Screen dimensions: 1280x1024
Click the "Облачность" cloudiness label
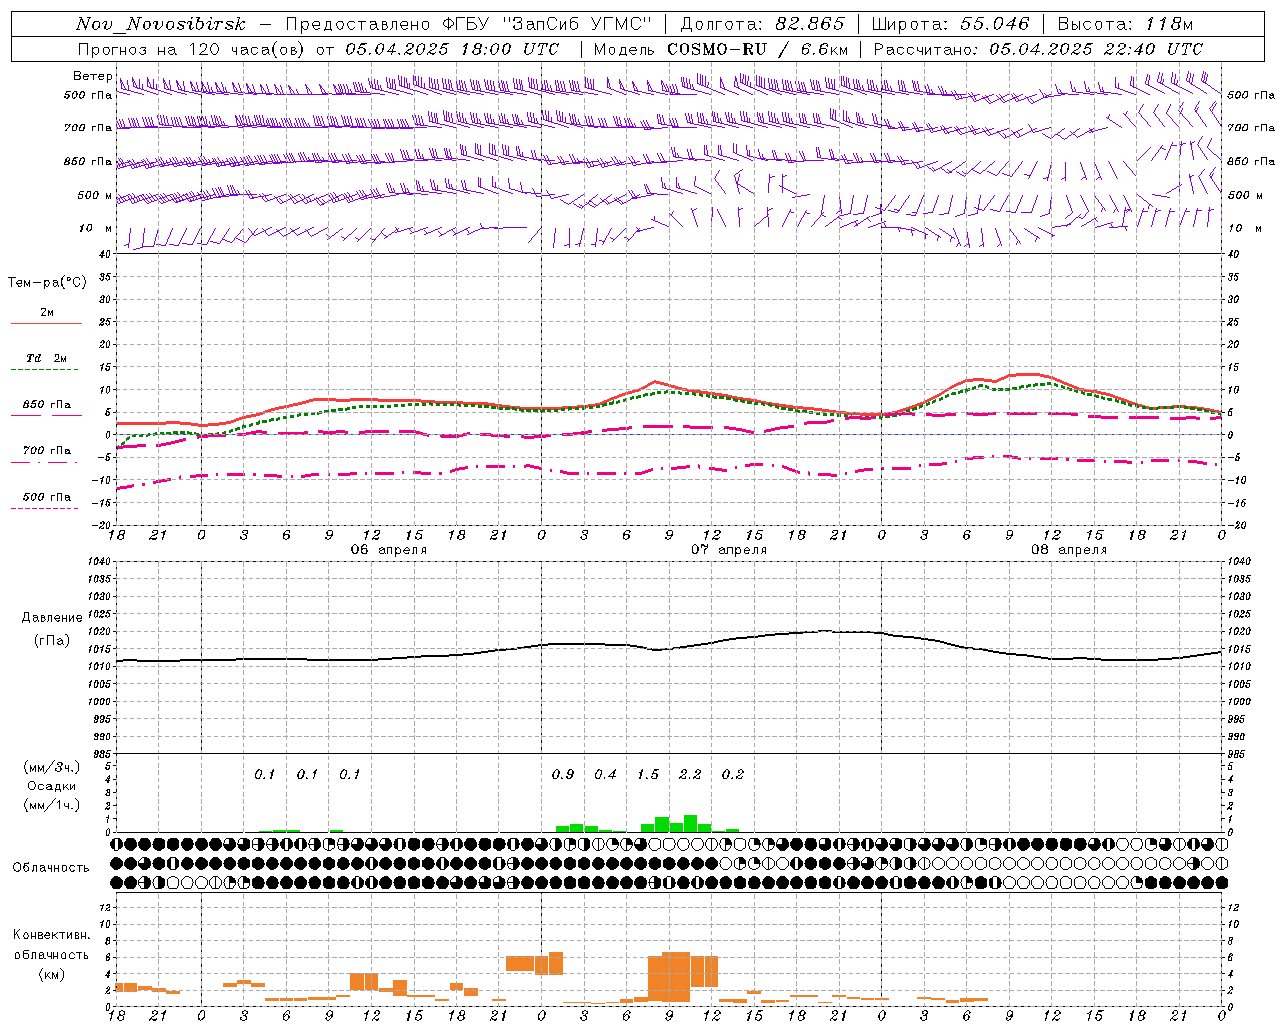[51, 867]
